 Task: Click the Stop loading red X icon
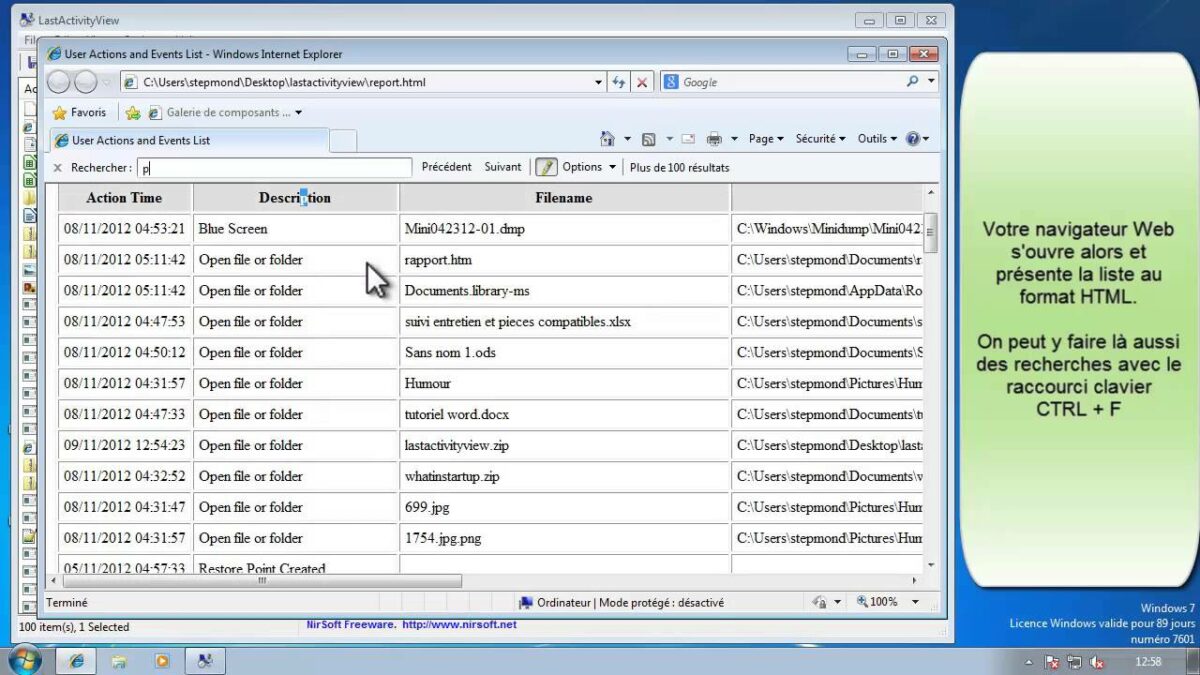(x=642, y=82)
